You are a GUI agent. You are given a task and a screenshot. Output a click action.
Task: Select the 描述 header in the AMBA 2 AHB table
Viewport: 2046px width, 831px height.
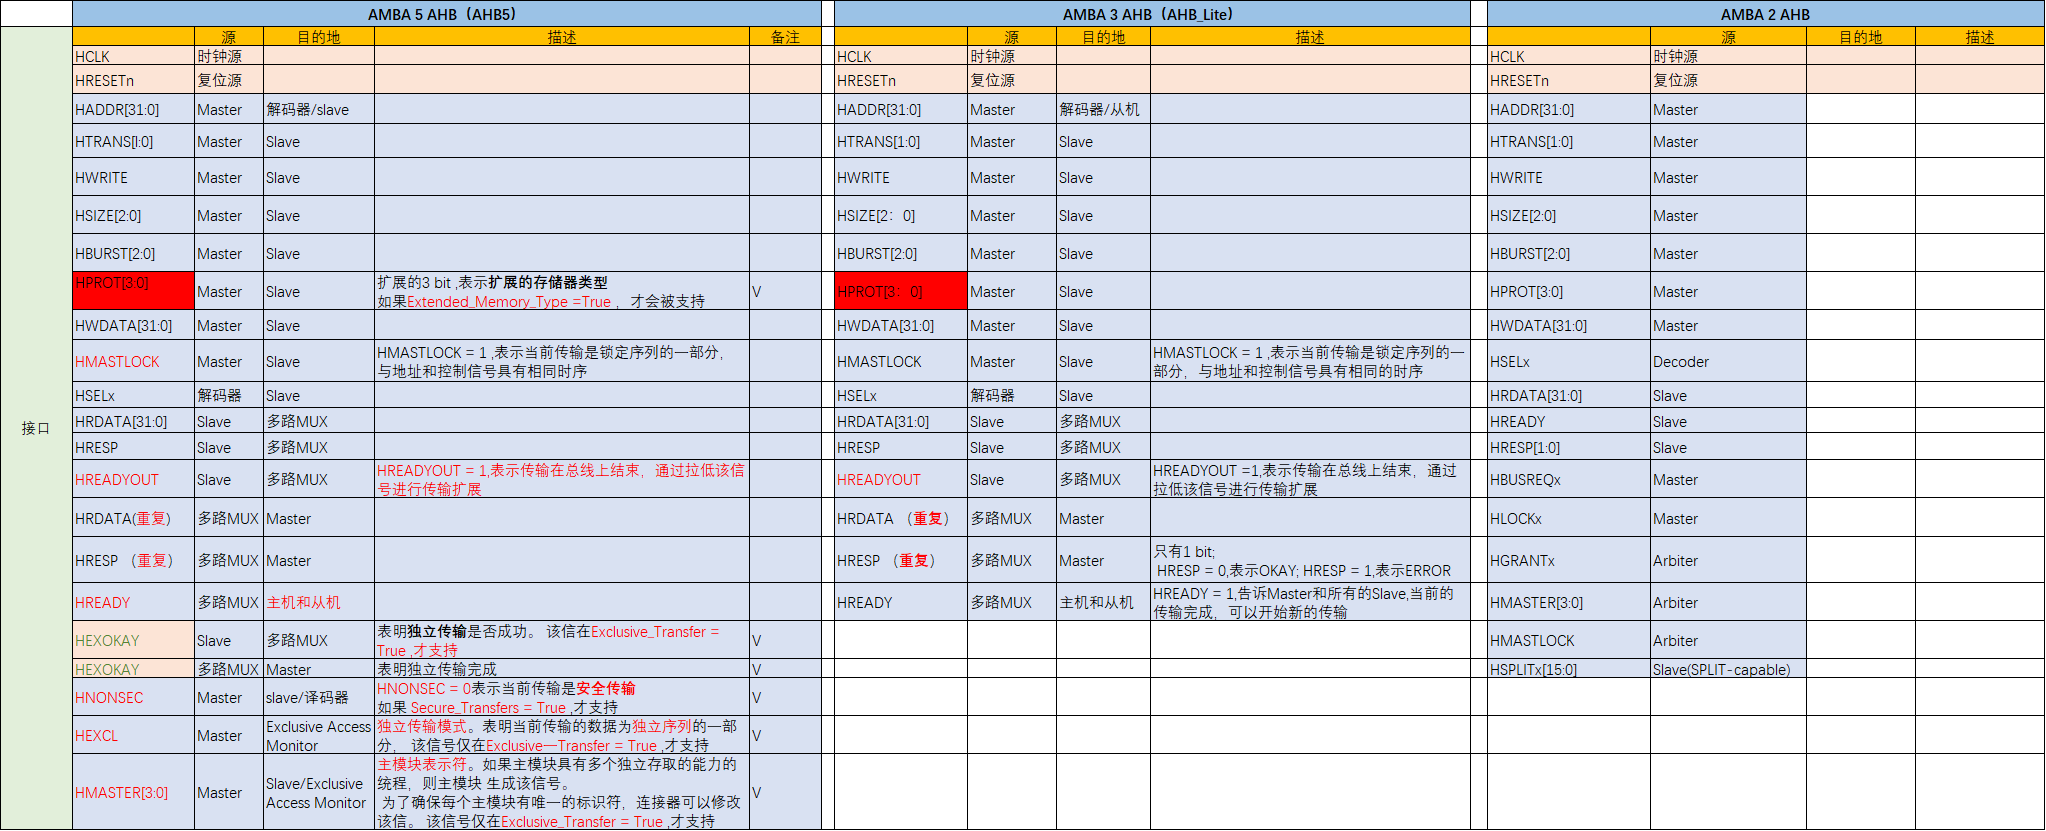1980,37
